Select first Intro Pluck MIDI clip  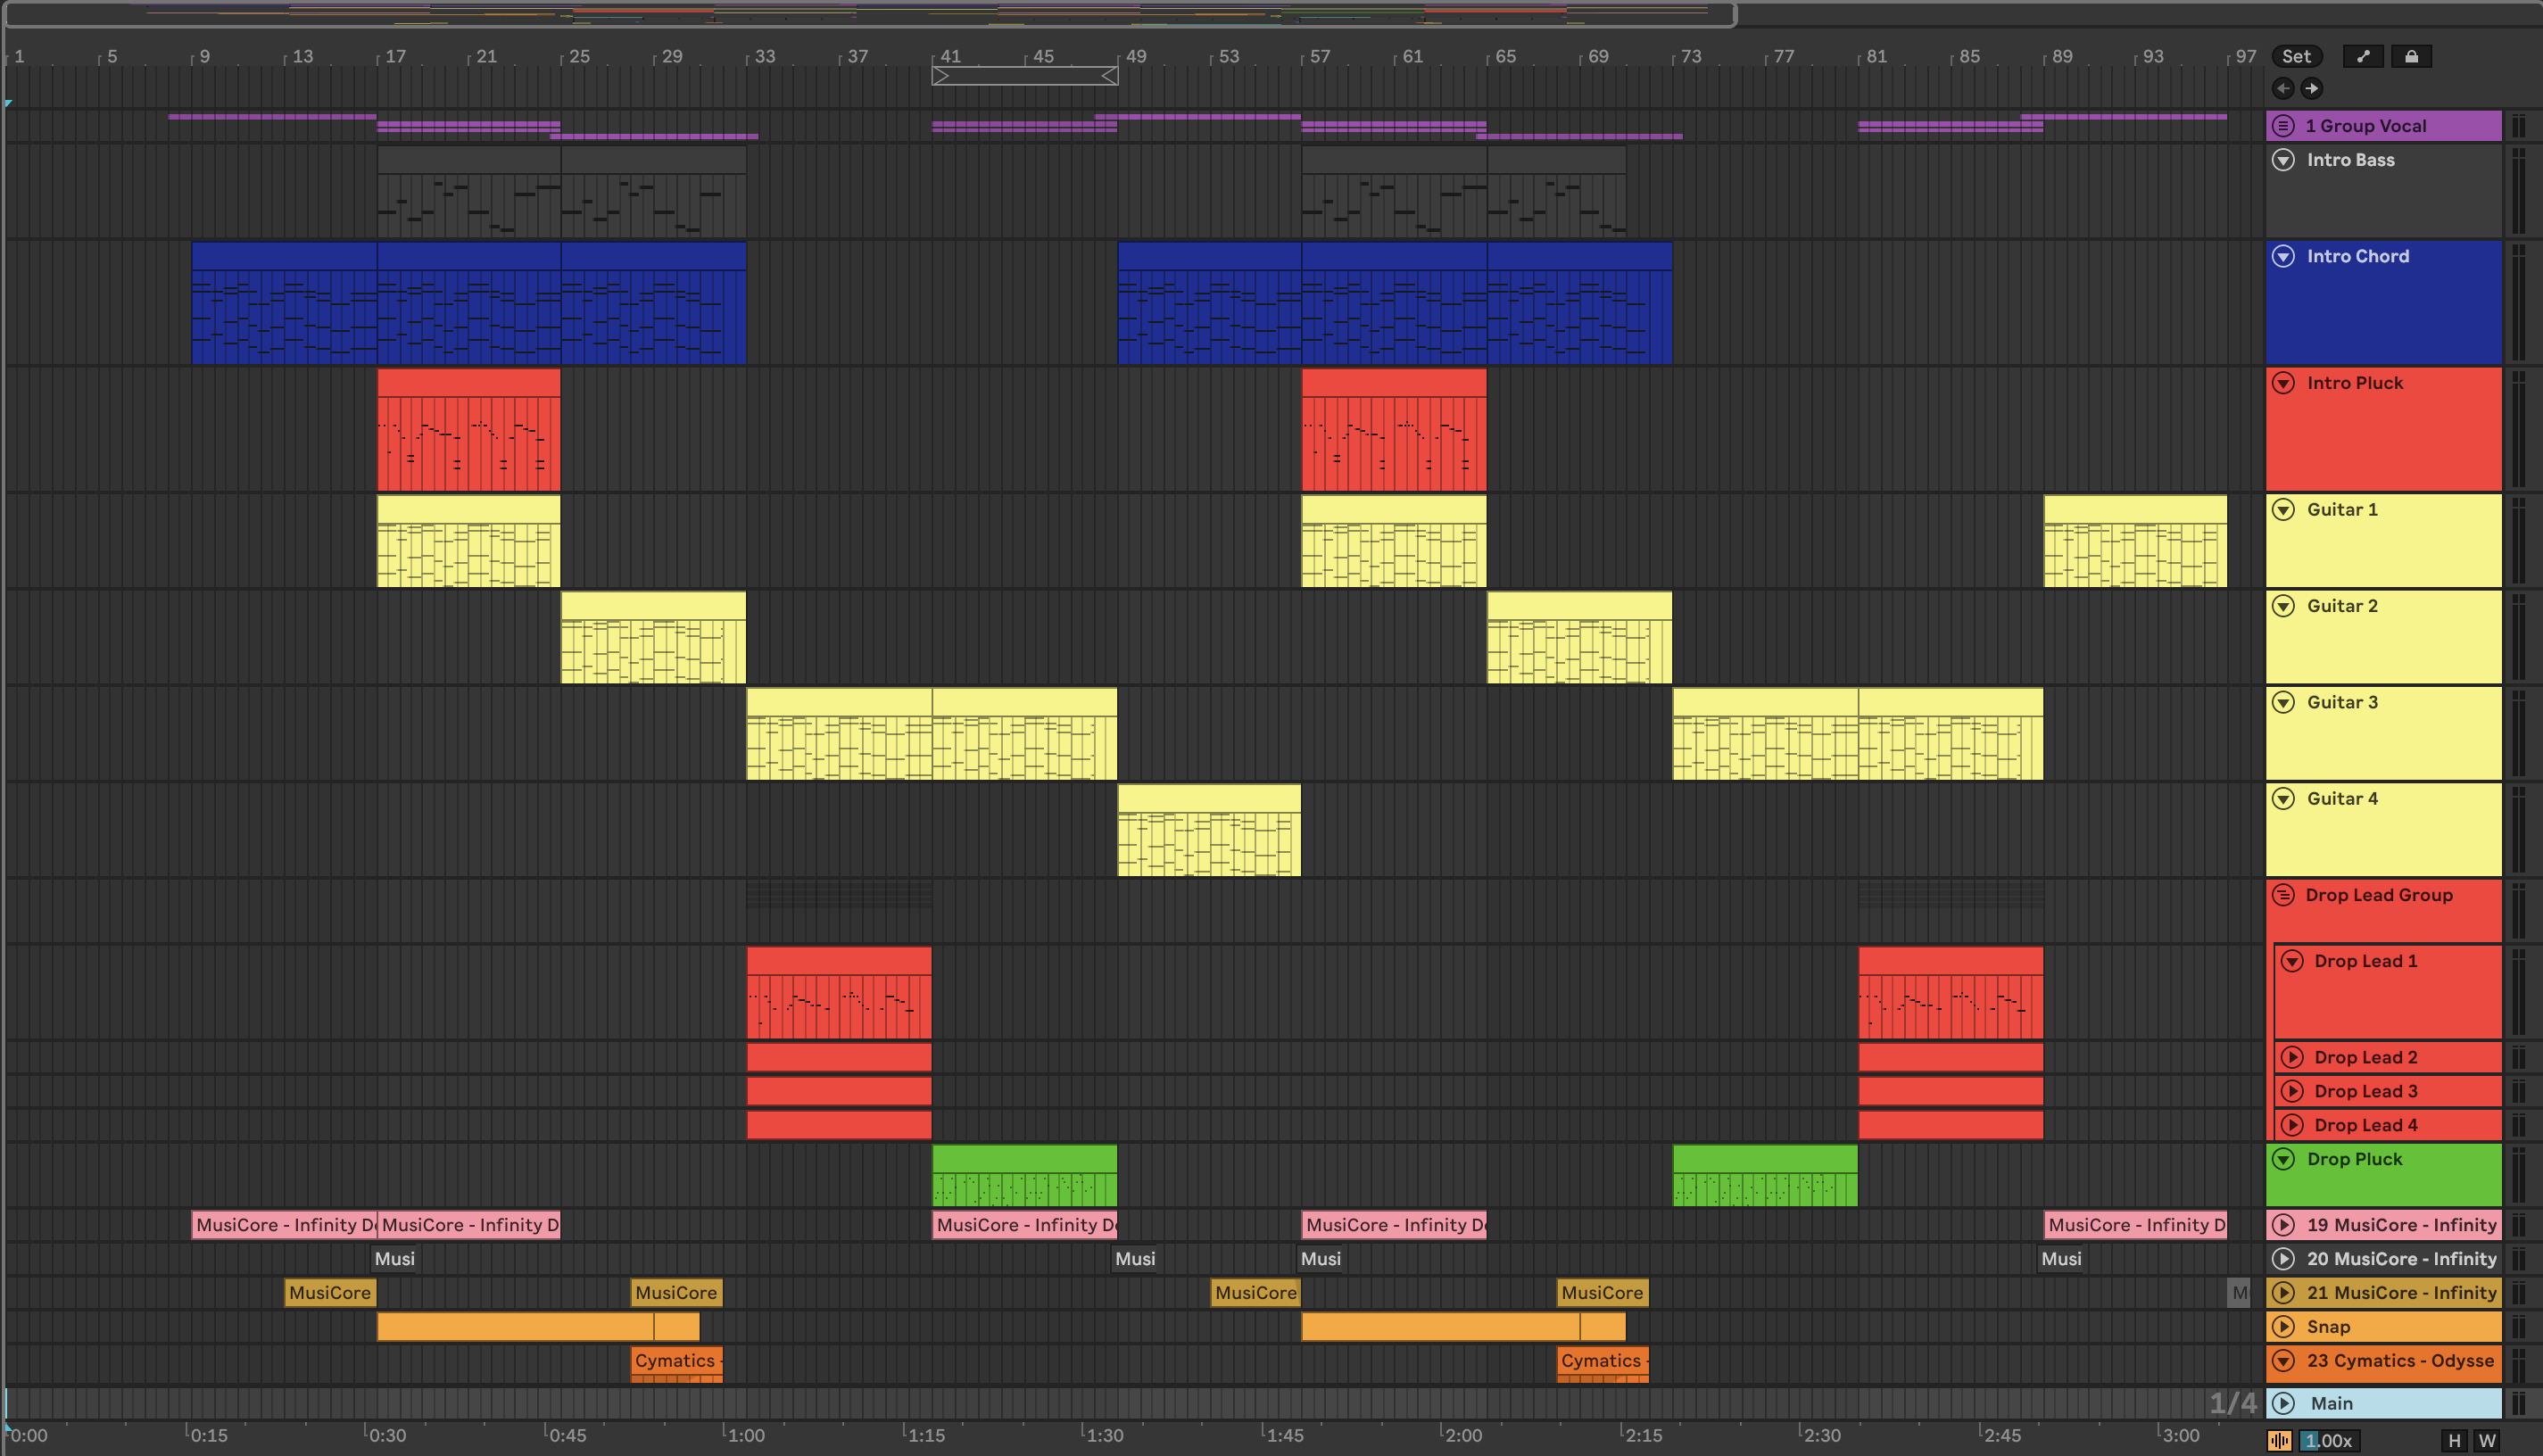click(468, 382)
